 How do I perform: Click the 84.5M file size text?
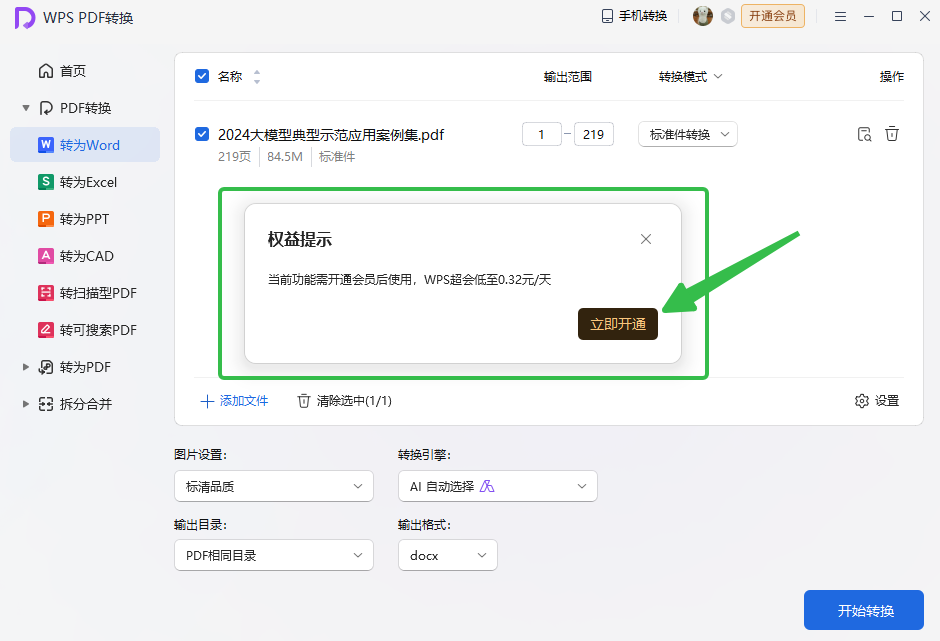(x=285, y=157)
